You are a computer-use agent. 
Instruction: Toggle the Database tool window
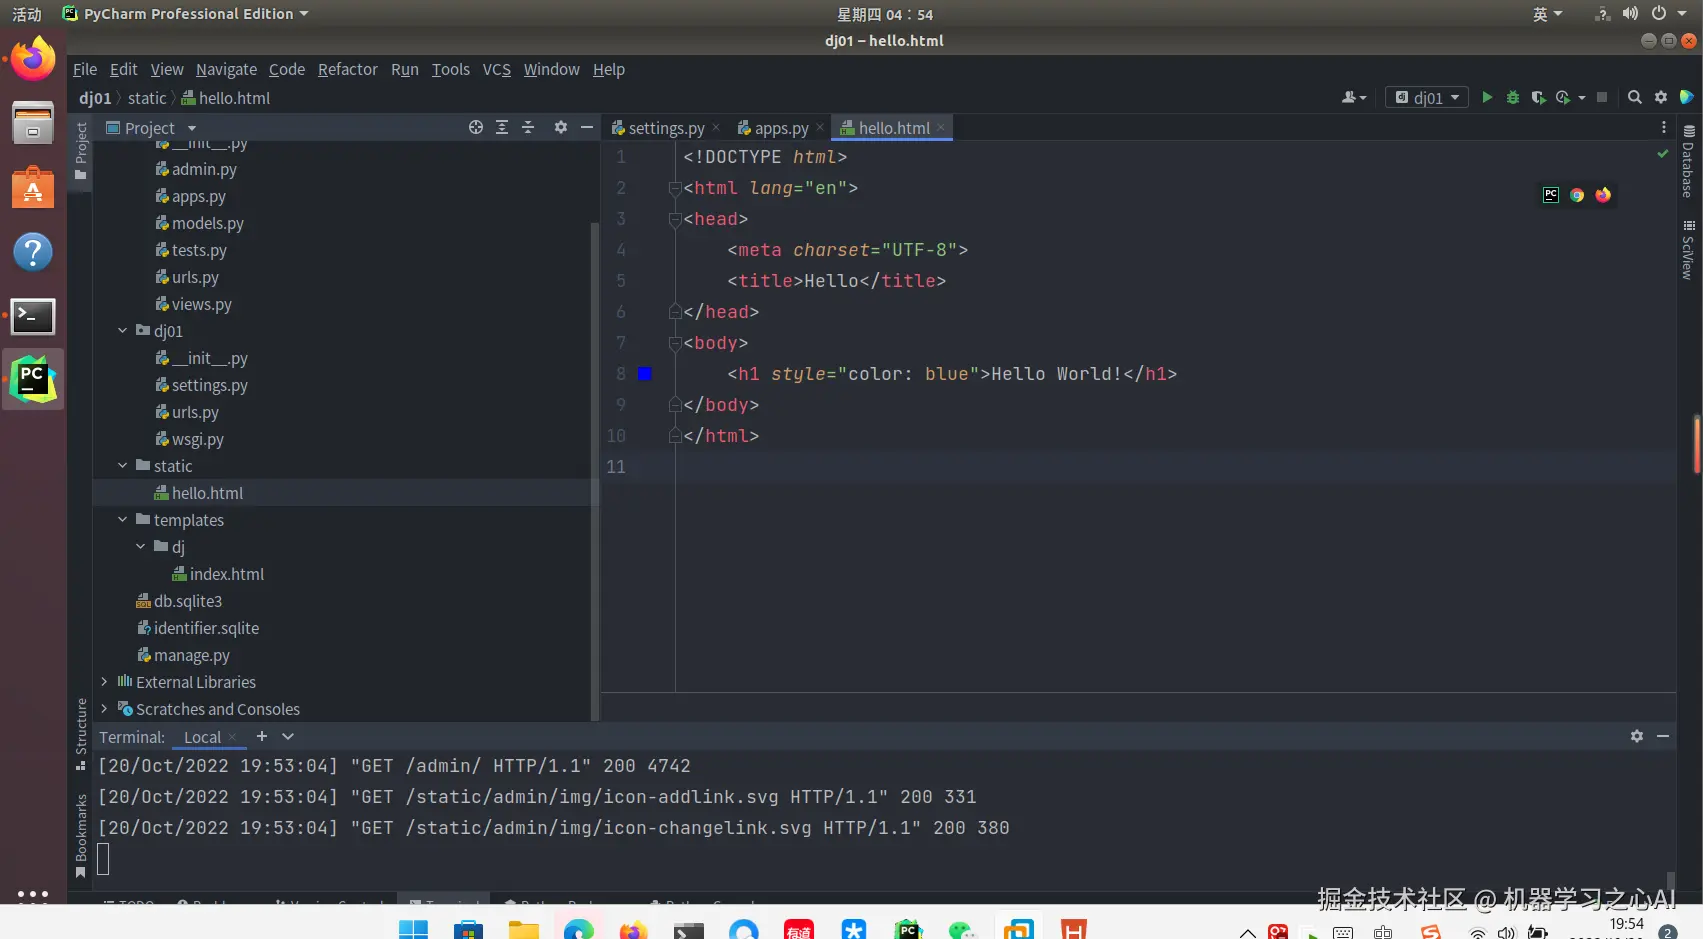pyautogui.click(x=1689, y=160)
